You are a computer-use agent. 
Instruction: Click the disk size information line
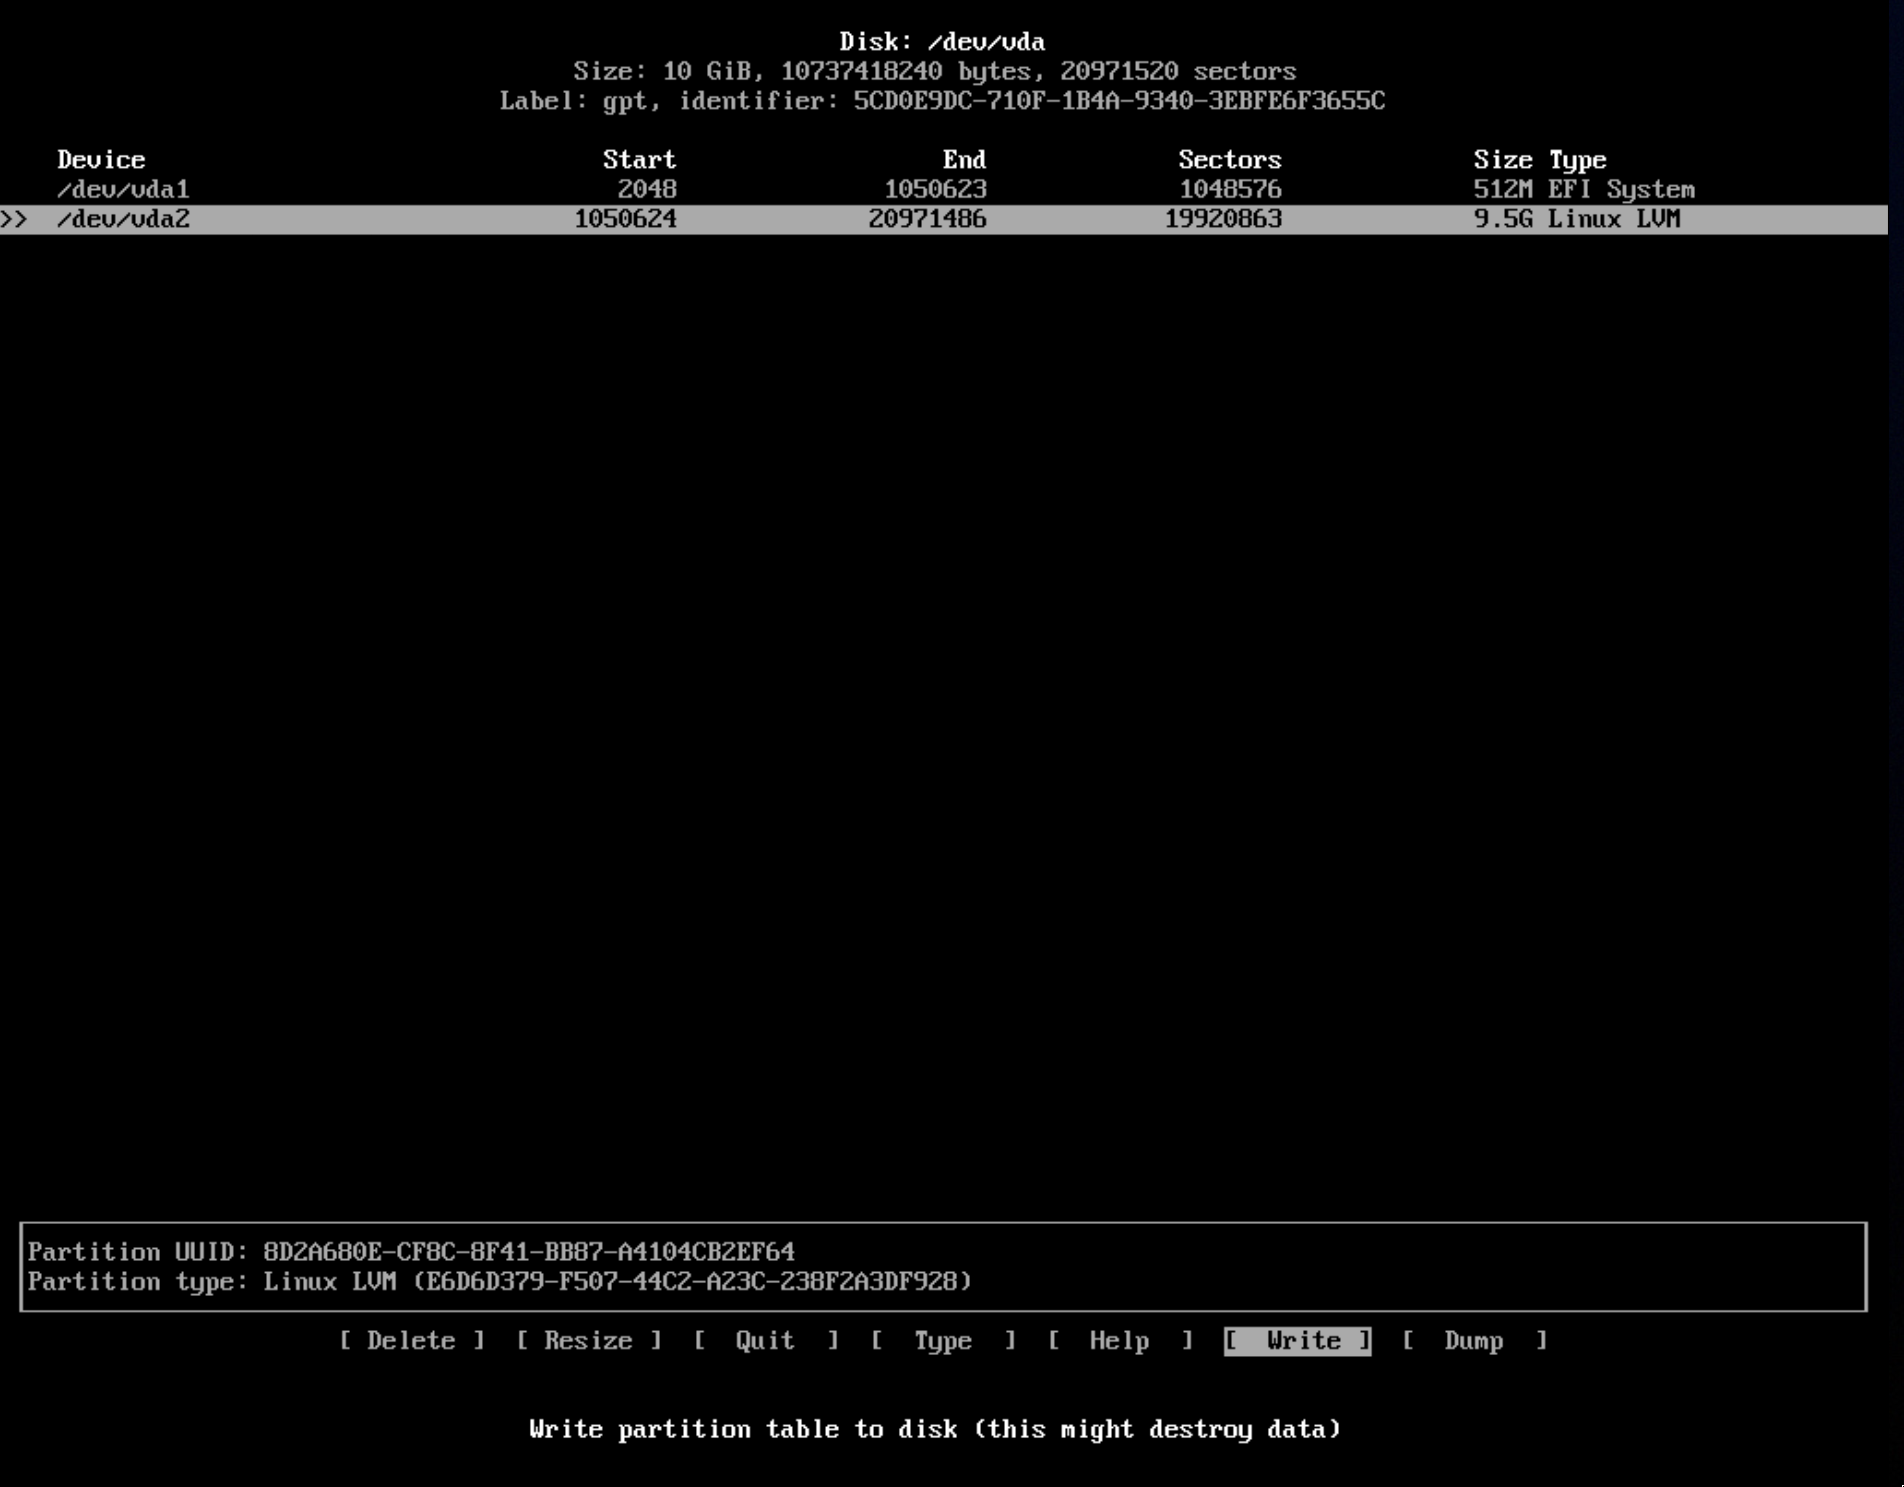tap(934, 72)
